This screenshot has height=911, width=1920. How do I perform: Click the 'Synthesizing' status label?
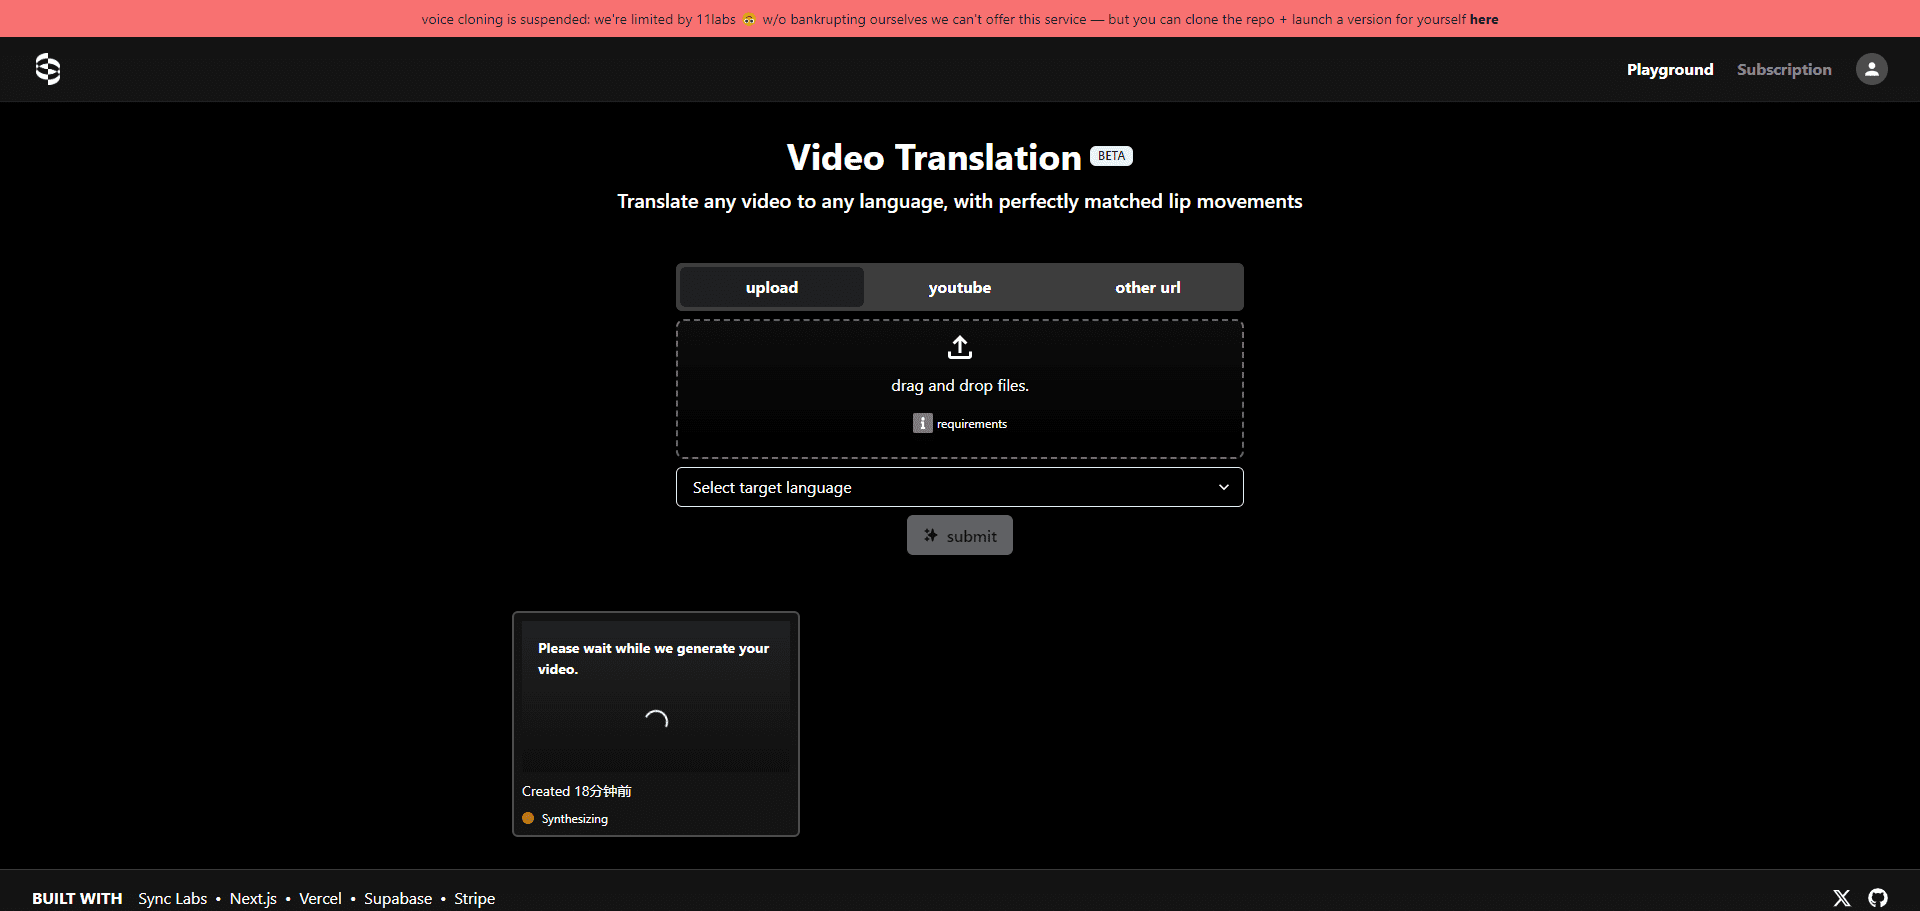pos(575,819)
